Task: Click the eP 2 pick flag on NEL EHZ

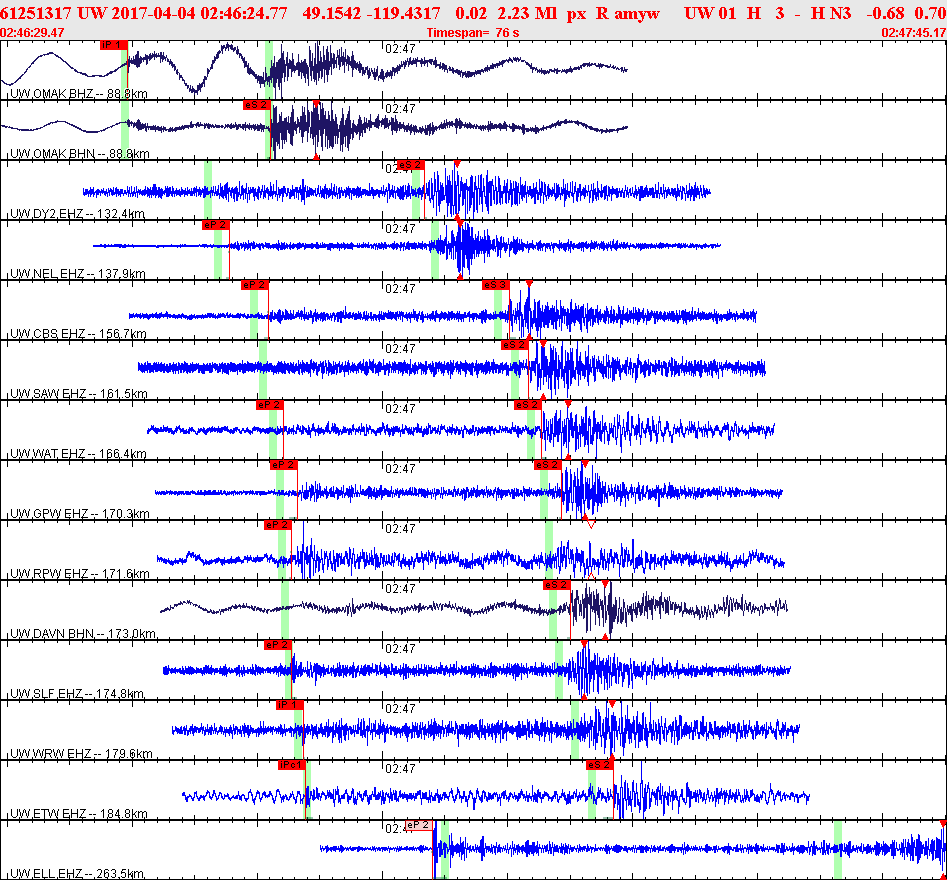Action: click(216, 225)
